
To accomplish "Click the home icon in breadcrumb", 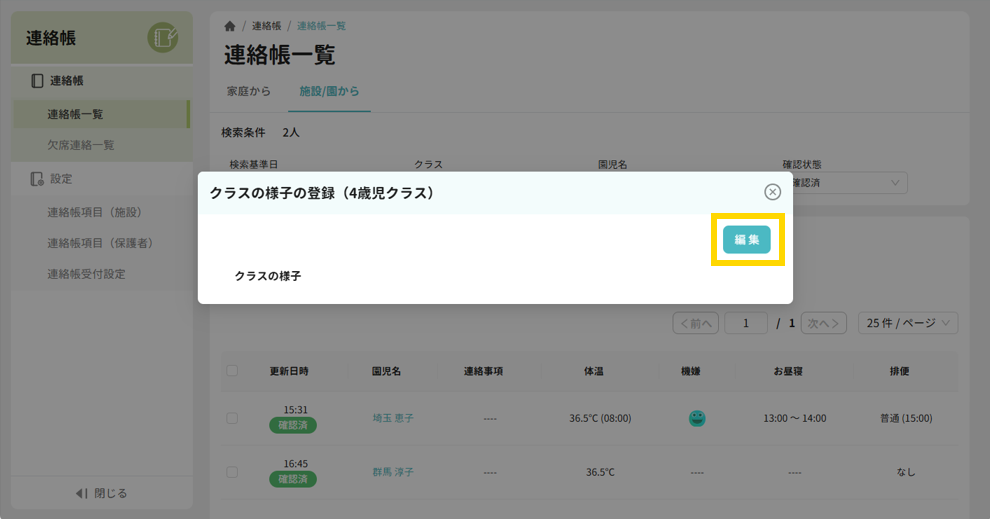I will point(230,26).
